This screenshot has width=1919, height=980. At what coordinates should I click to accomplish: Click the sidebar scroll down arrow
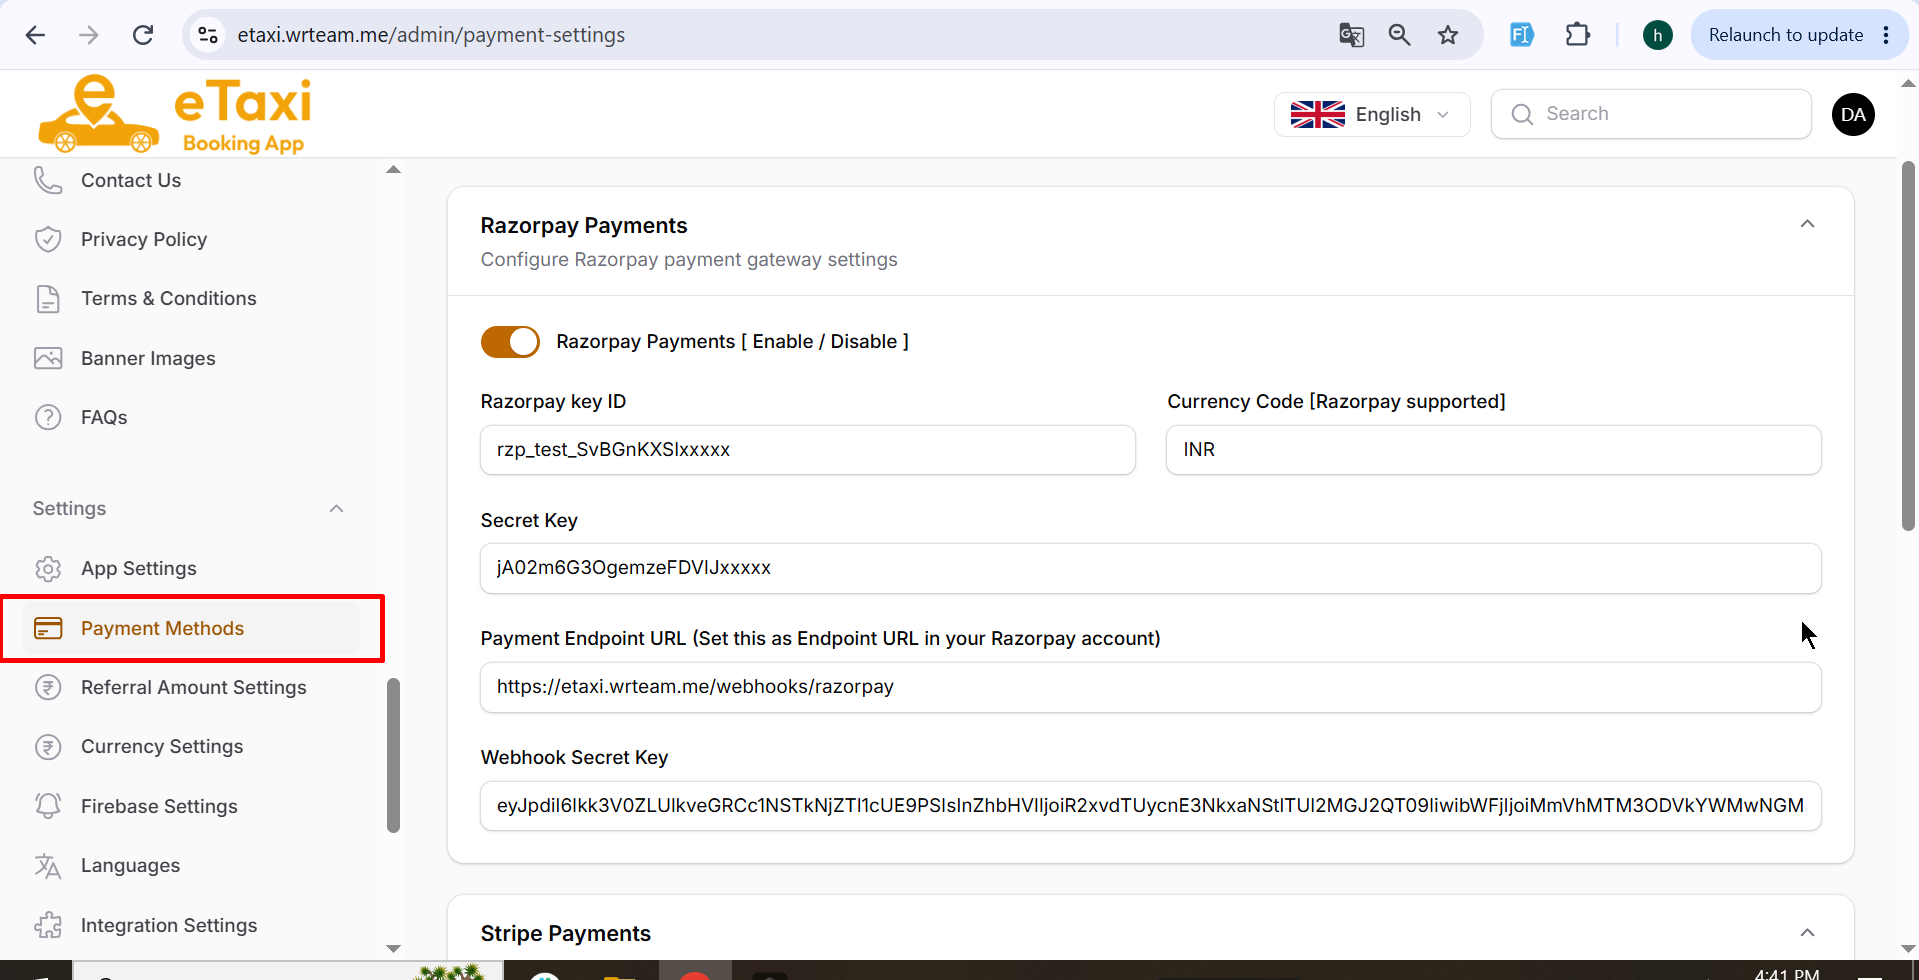click(393, 948)
